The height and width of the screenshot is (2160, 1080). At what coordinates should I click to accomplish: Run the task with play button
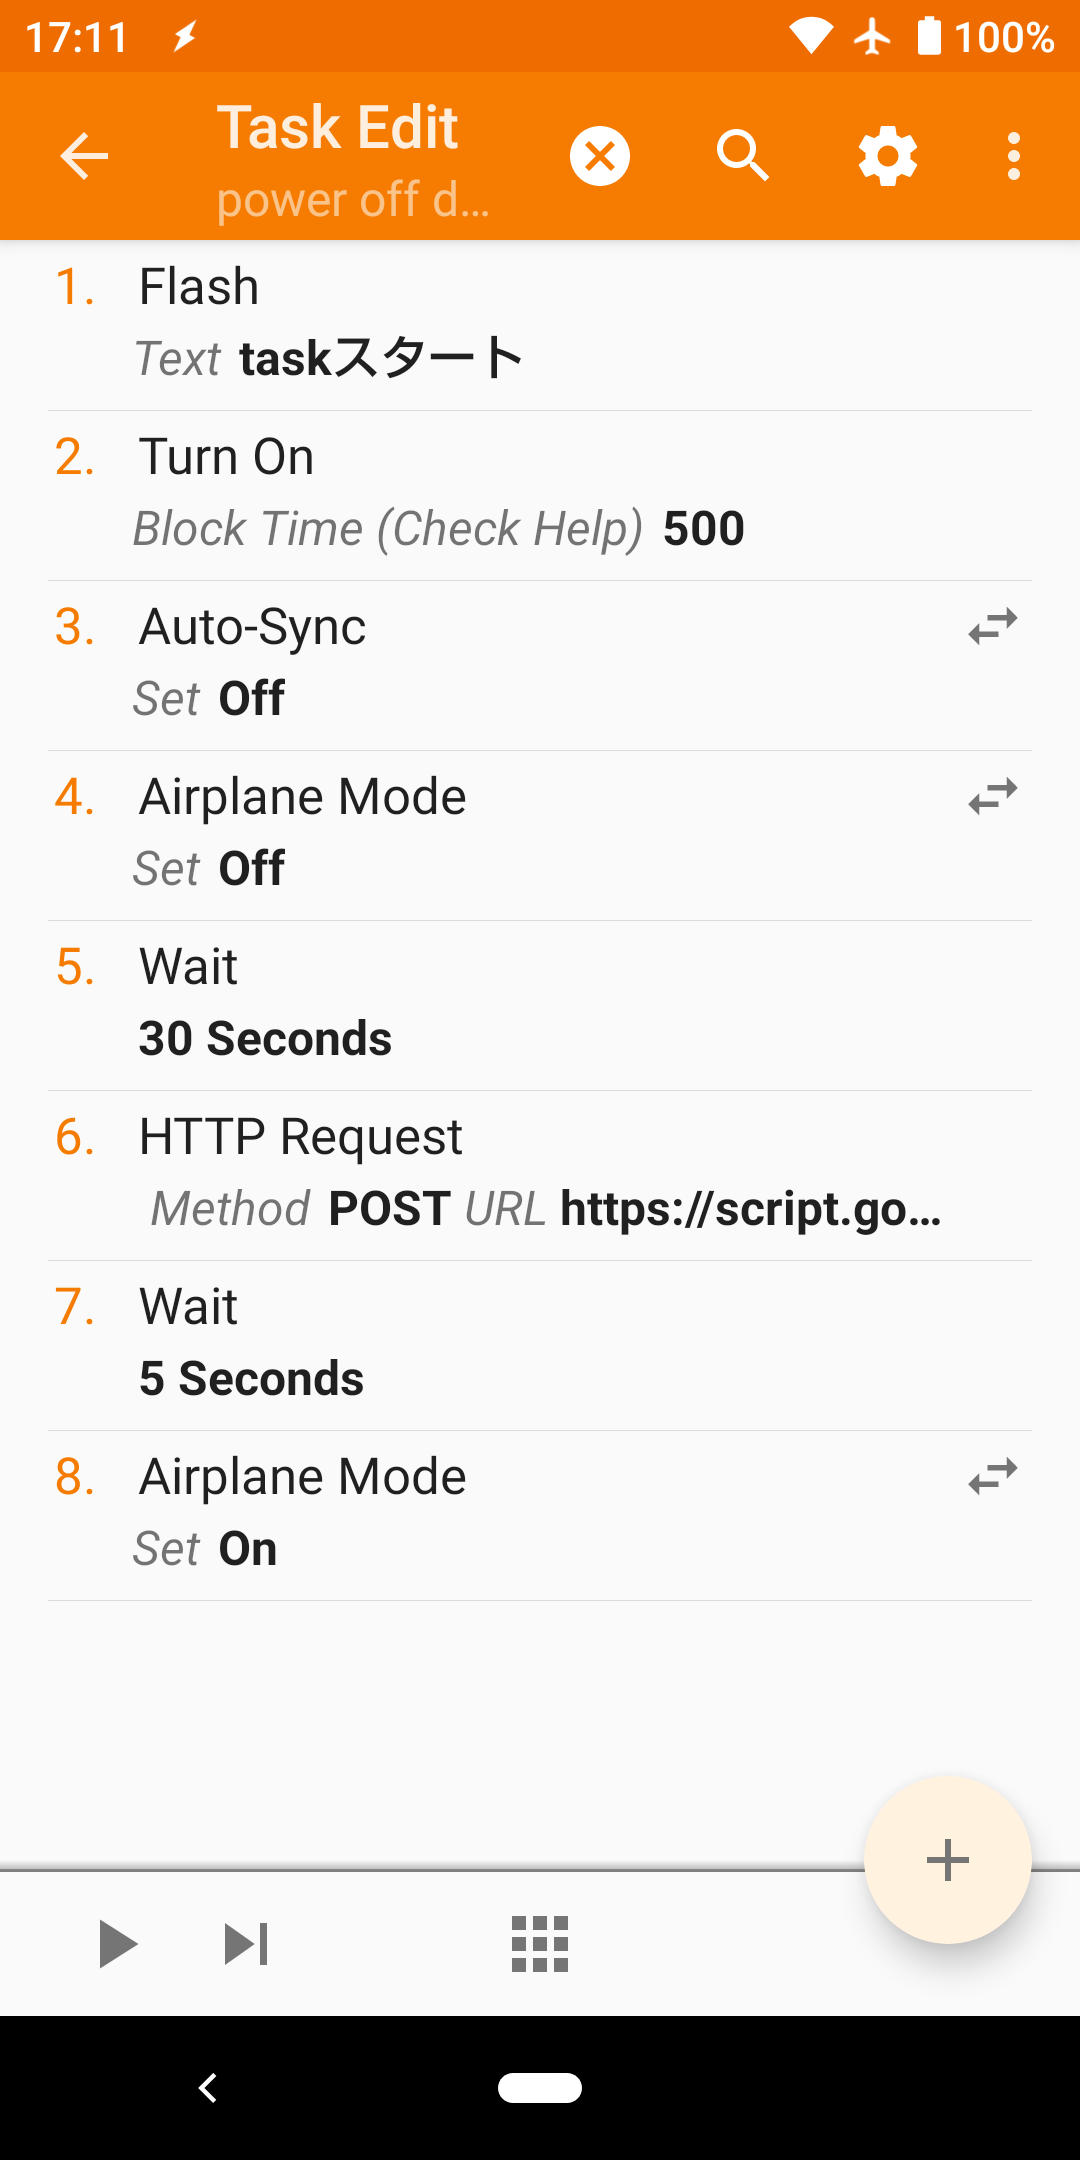pyautogui.click(x=118, y=1944)
